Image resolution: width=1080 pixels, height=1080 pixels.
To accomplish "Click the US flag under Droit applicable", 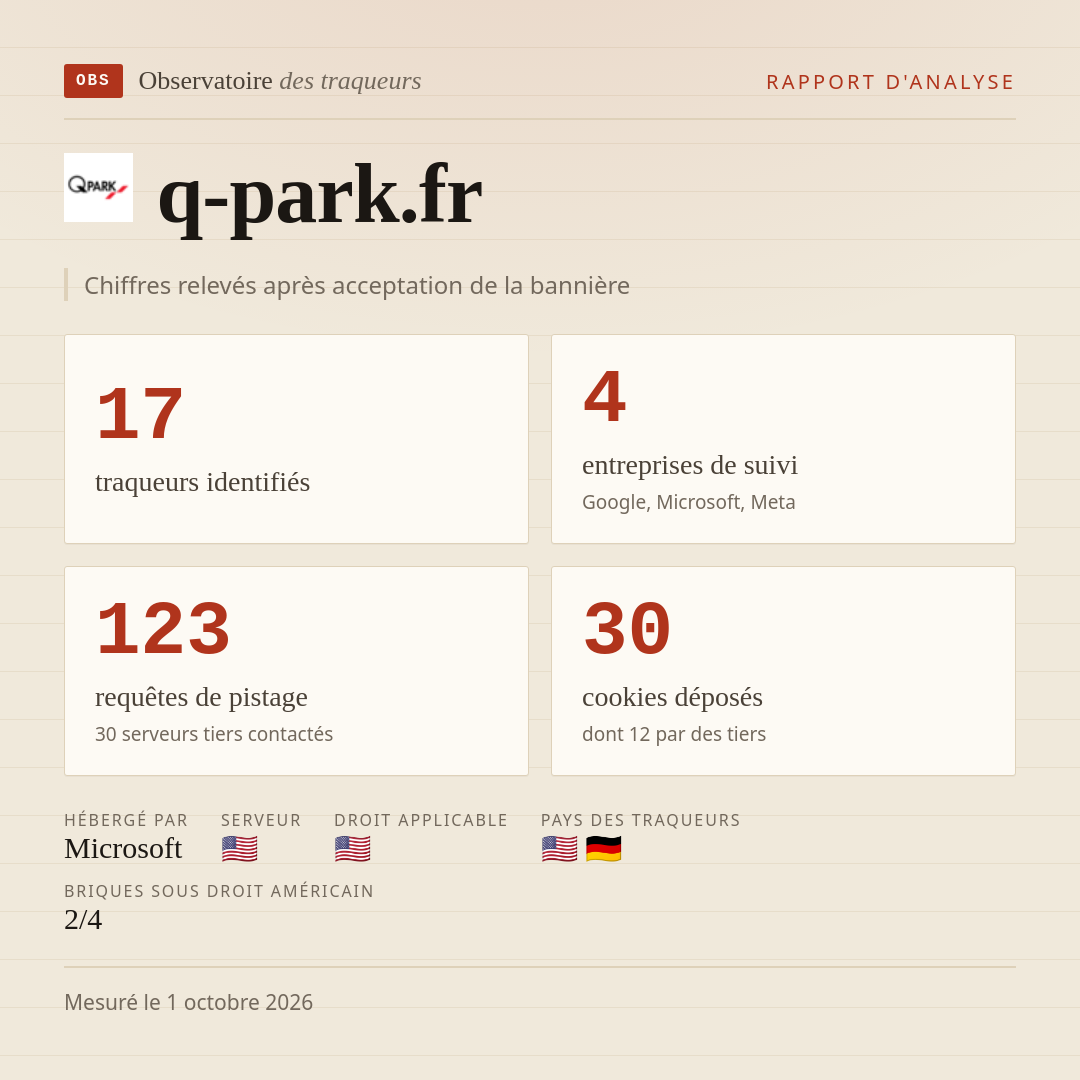I will (353, 849).
